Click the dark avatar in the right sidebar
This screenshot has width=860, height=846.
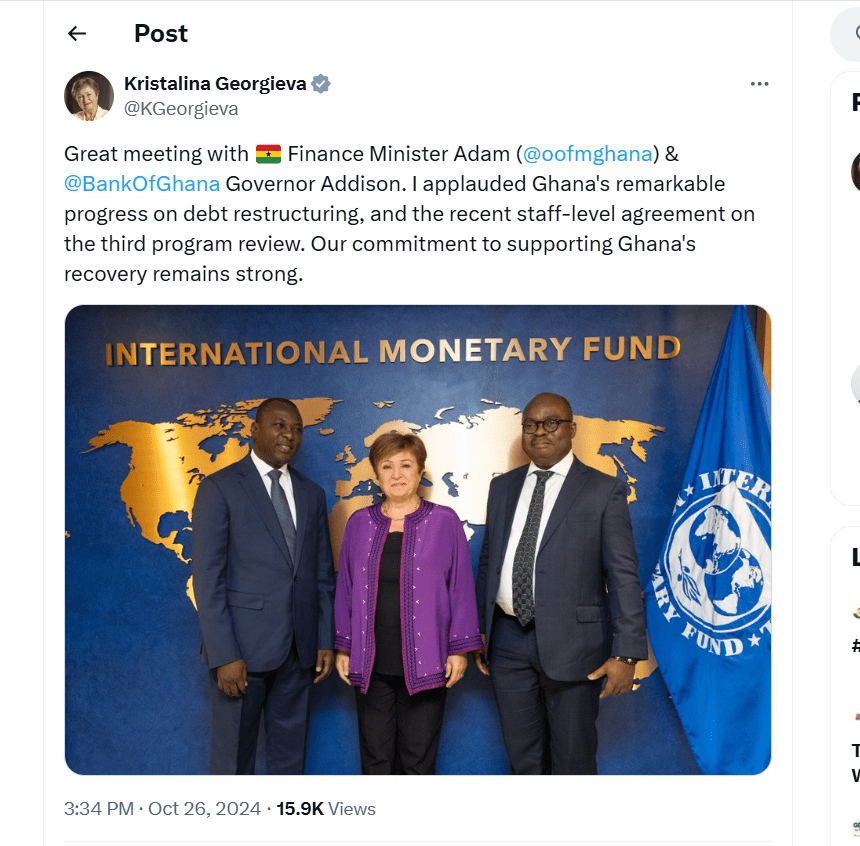click(x=855, y=171)
